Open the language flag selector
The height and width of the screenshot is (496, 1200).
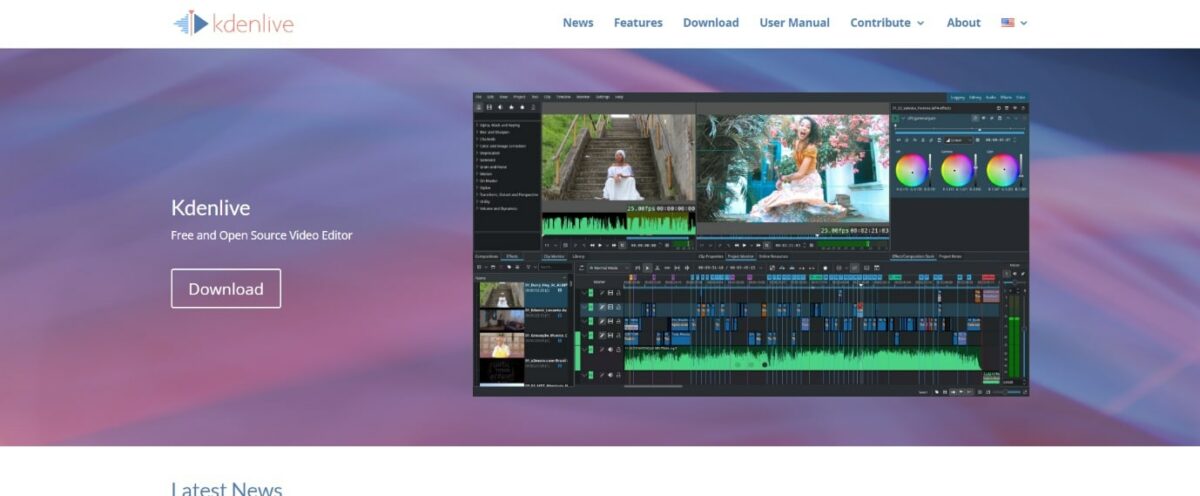tap(1013, 23)
